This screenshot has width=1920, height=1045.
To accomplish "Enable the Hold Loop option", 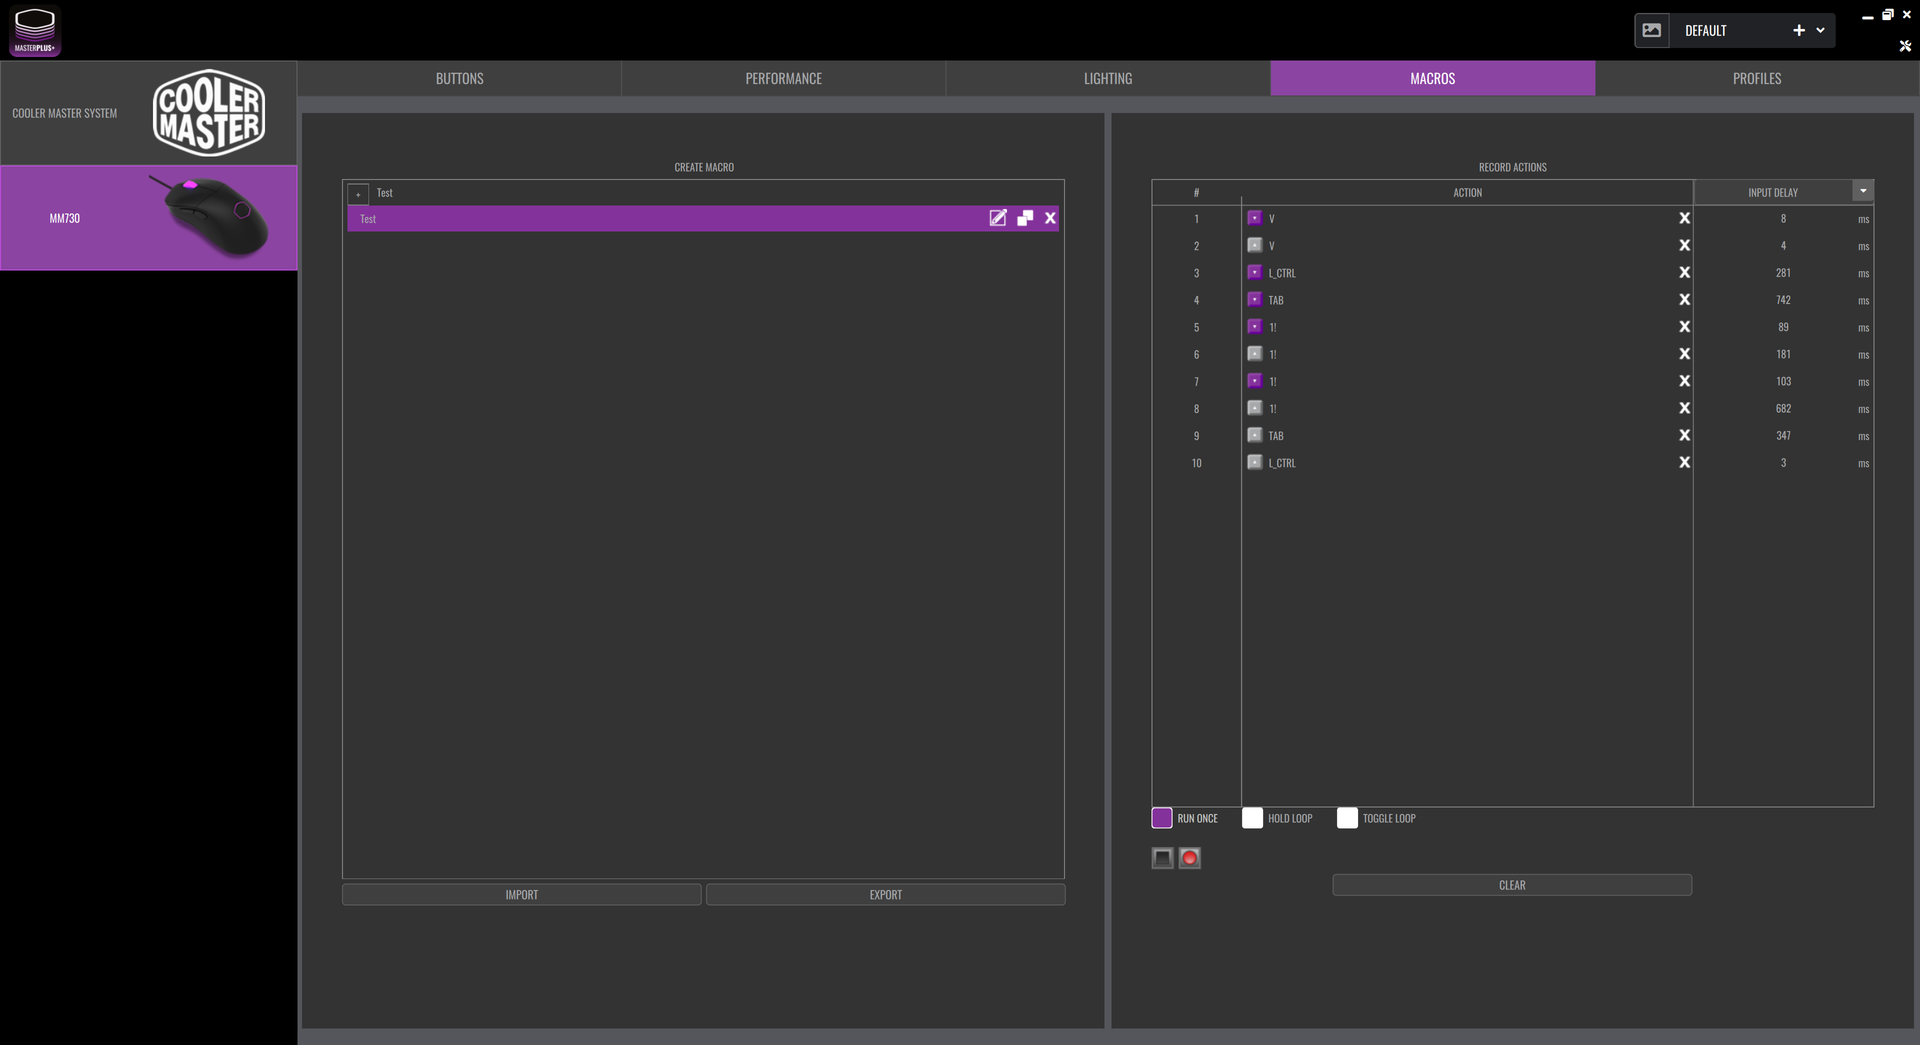I will pyautogui.click(x=1252, y=818).
